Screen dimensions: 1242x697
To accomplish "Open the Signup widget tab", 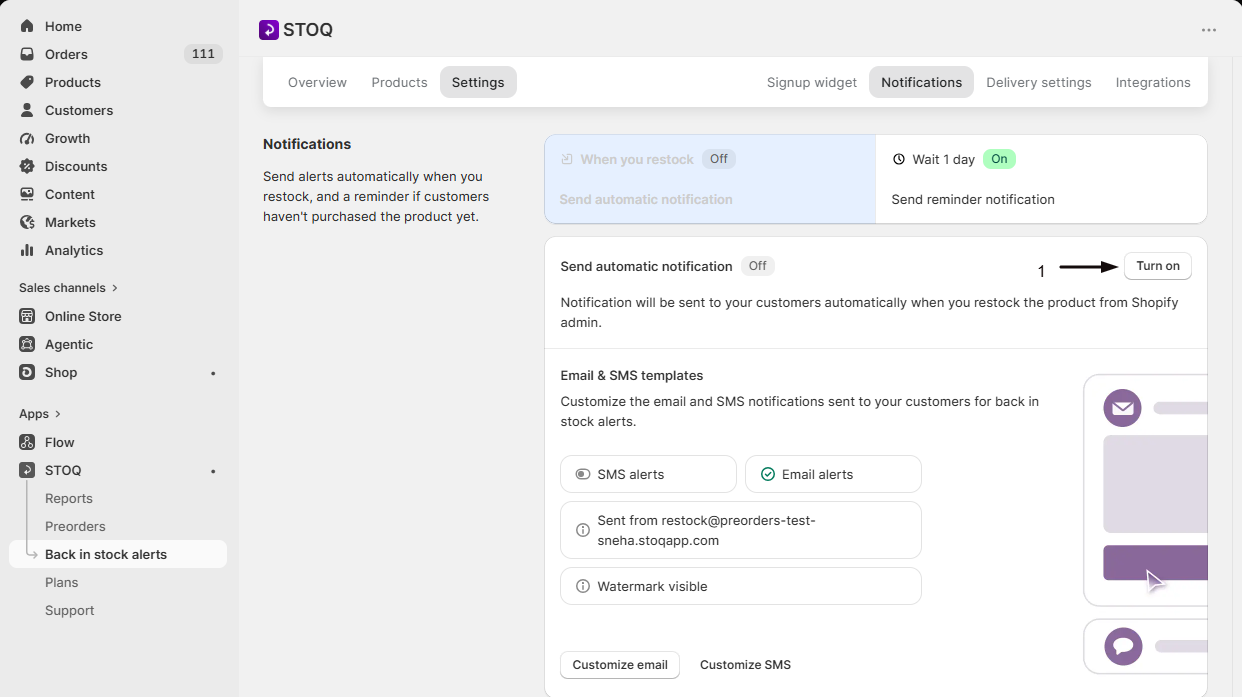I will [812, 82].
